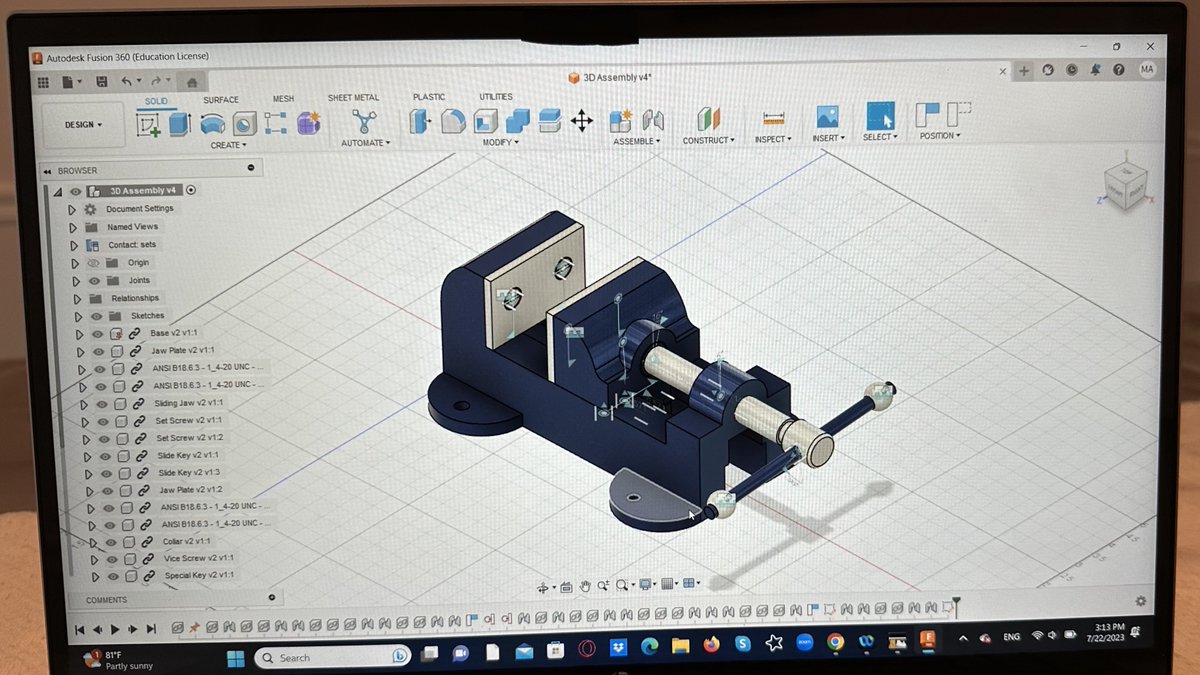1200x675 pixels.
Task: Select the Insert image icon
Action: point(827,118)
